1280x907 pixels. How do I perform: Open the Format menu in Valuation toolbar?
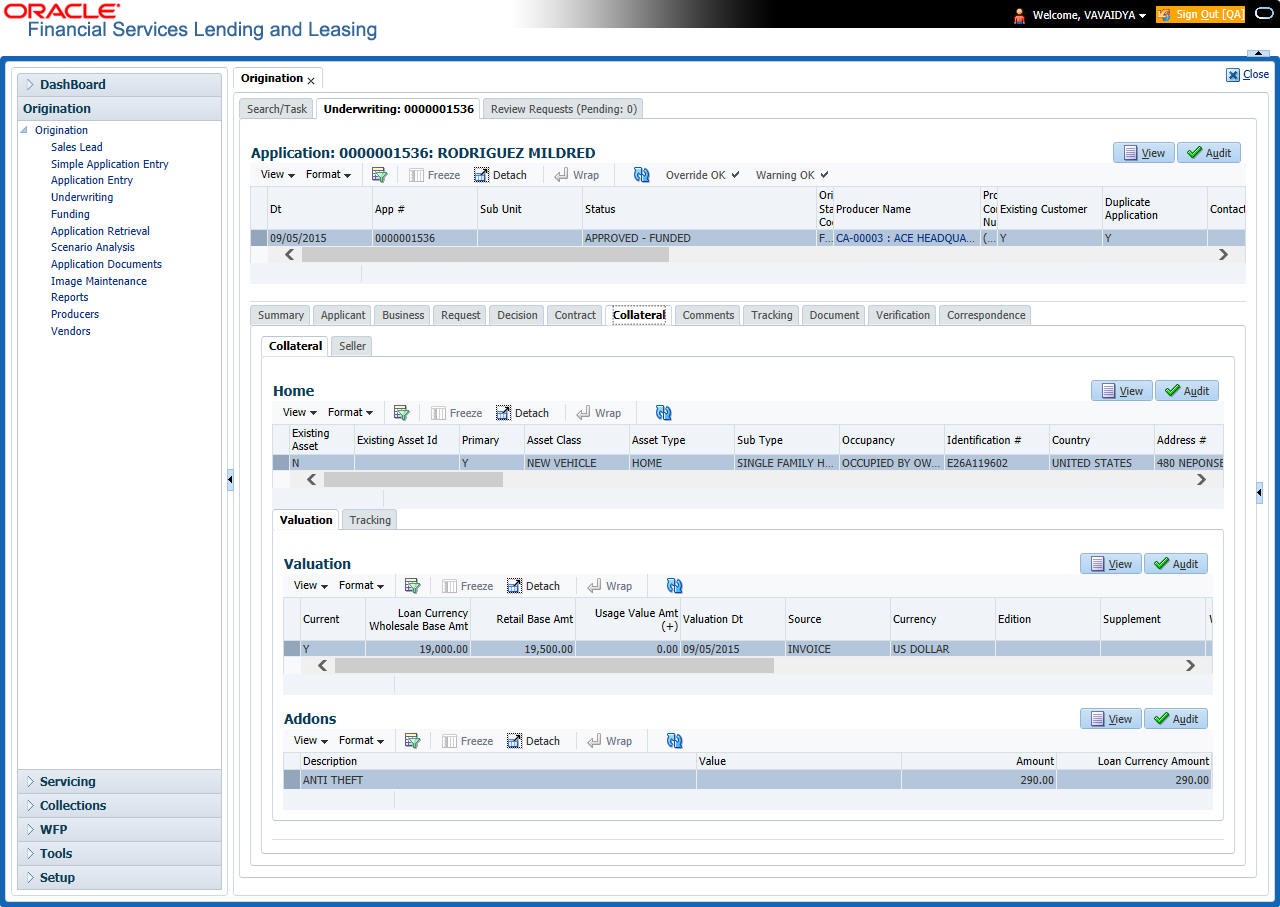361,586
